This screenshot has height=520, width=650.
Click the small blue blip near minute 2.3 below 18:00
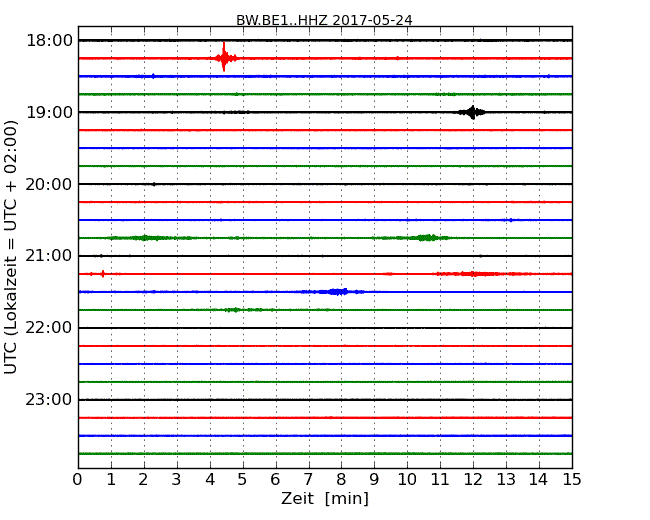click(x=153, y=76)
